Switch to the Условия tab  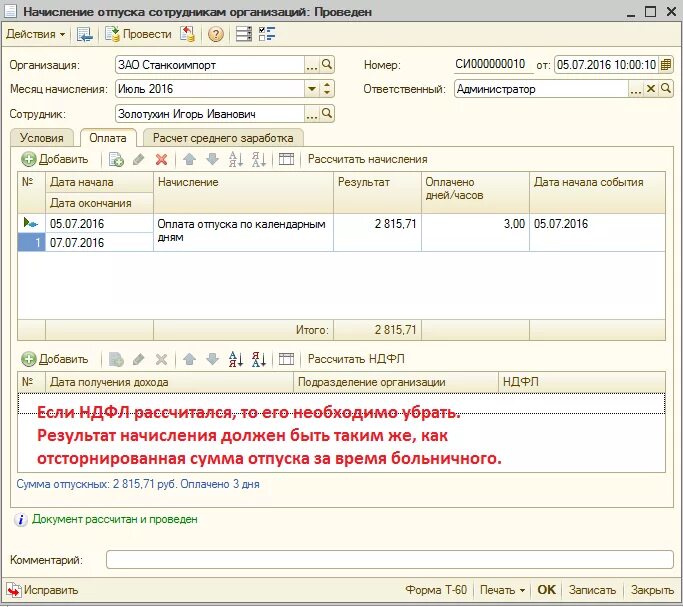point(42,138)
